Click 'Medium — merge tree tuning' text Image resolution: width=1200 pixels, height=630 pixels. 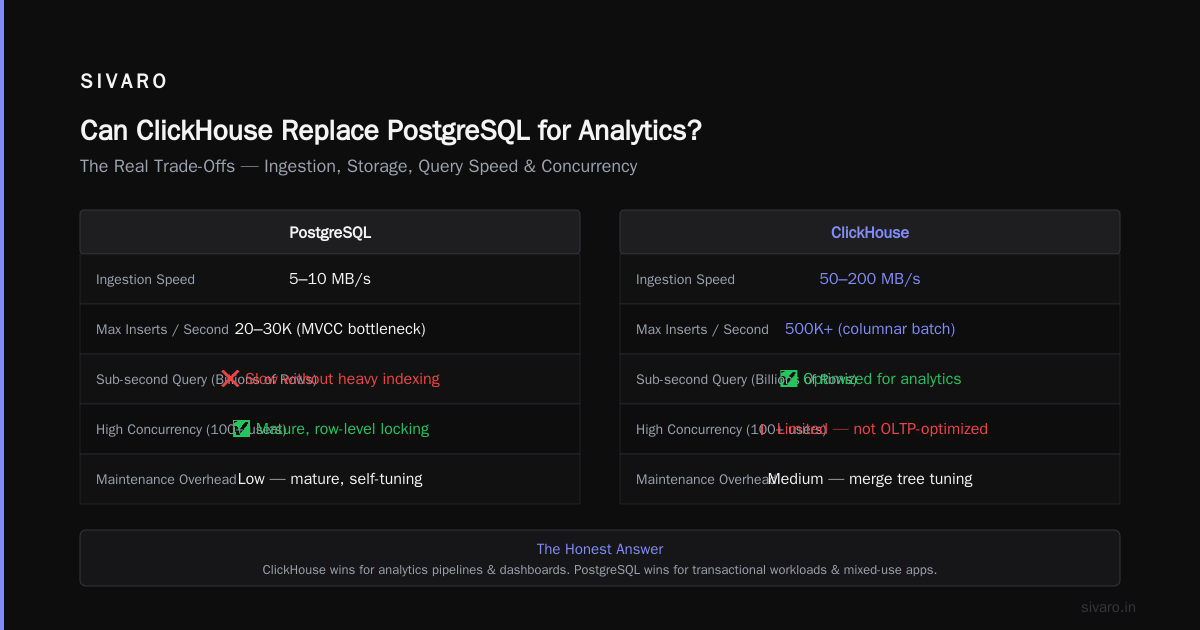click(x=870, y=479)
